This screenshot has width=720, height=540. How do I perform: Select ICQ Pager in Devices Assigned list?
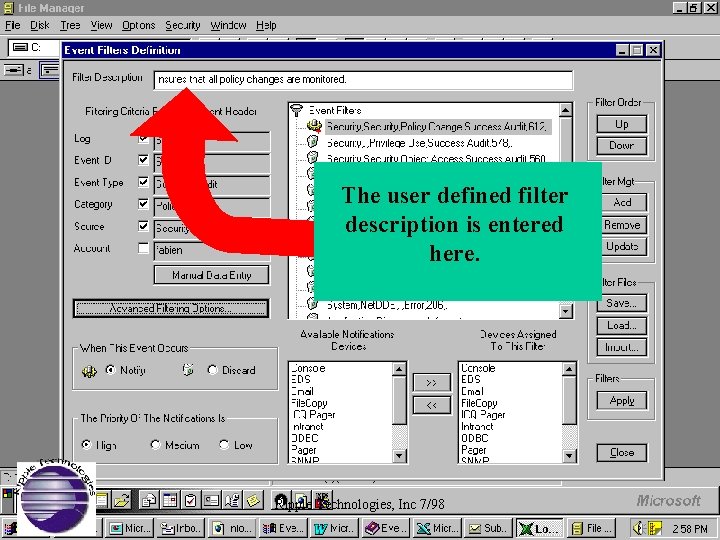[x=483, y=415]
